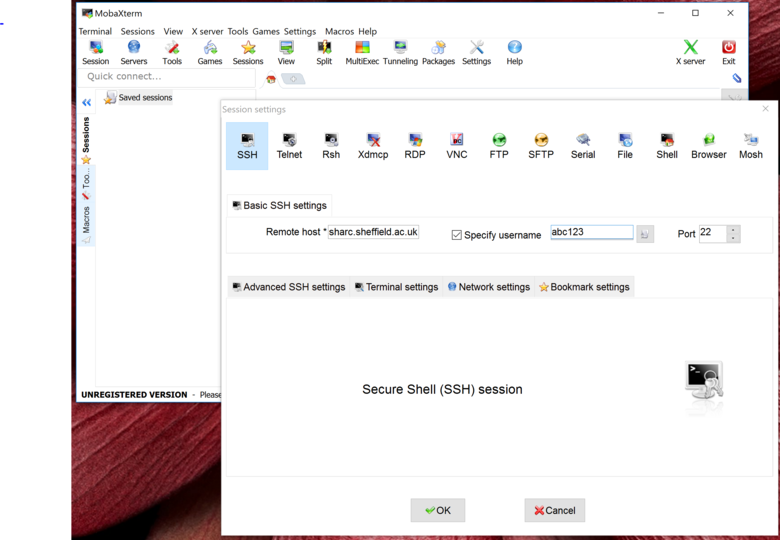
Task: Toggle the Specify username checkbox
Action: point(456,235)
